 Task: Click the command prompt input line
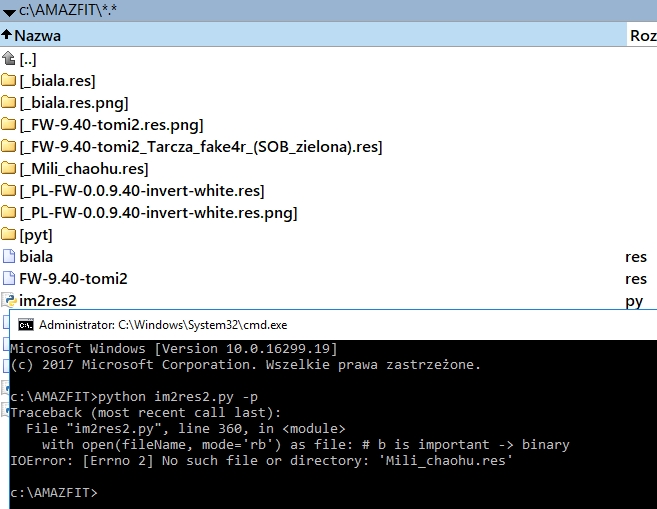(x=200, y=493)
